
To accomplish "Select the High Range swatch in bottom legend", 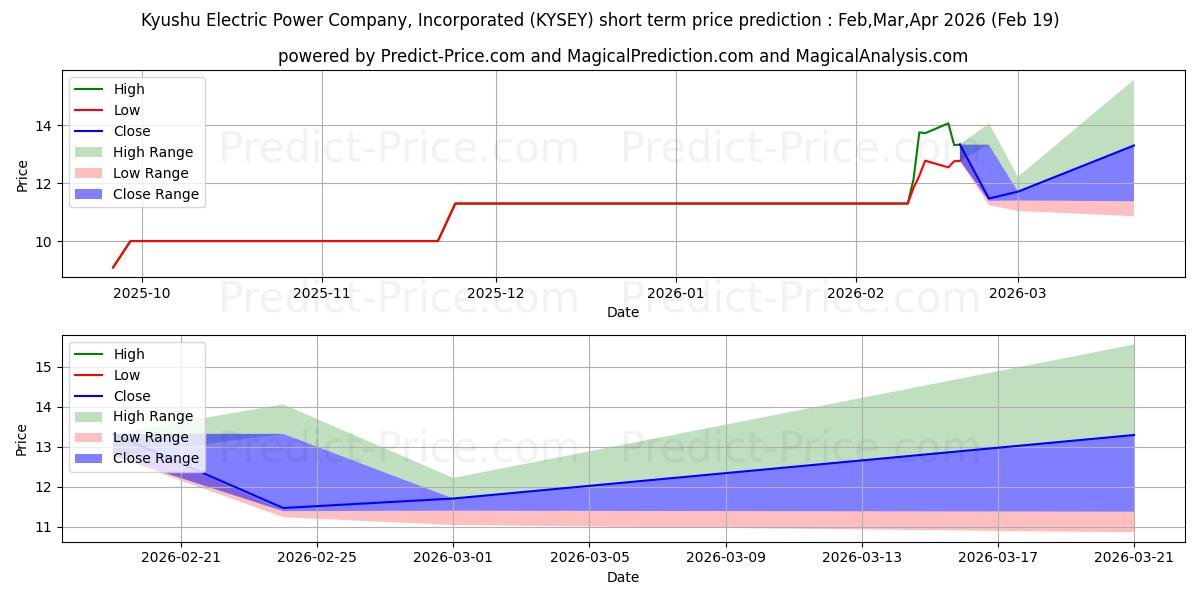I will point(89,417).
